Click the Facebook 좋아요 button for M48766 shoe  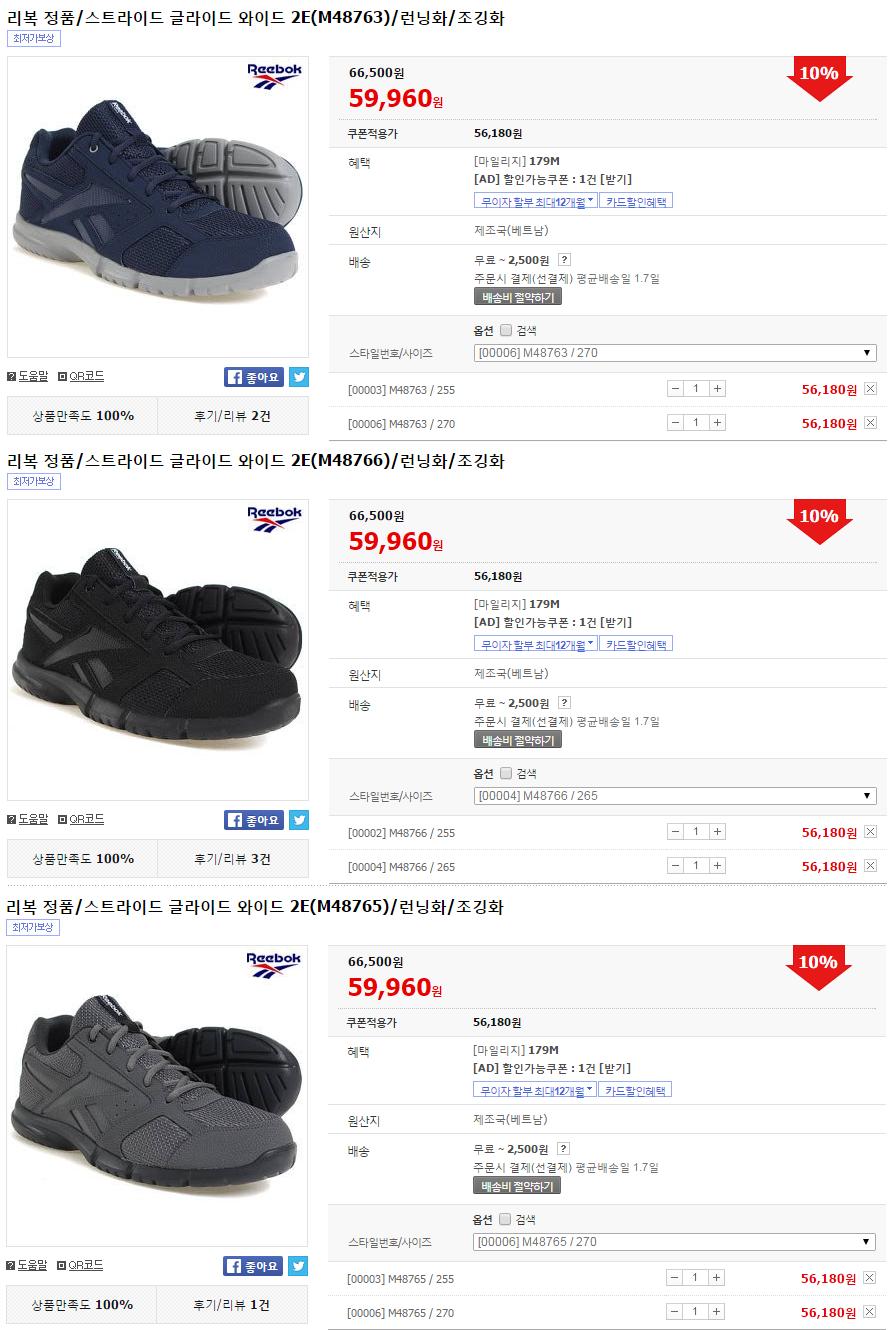[254, 820]
